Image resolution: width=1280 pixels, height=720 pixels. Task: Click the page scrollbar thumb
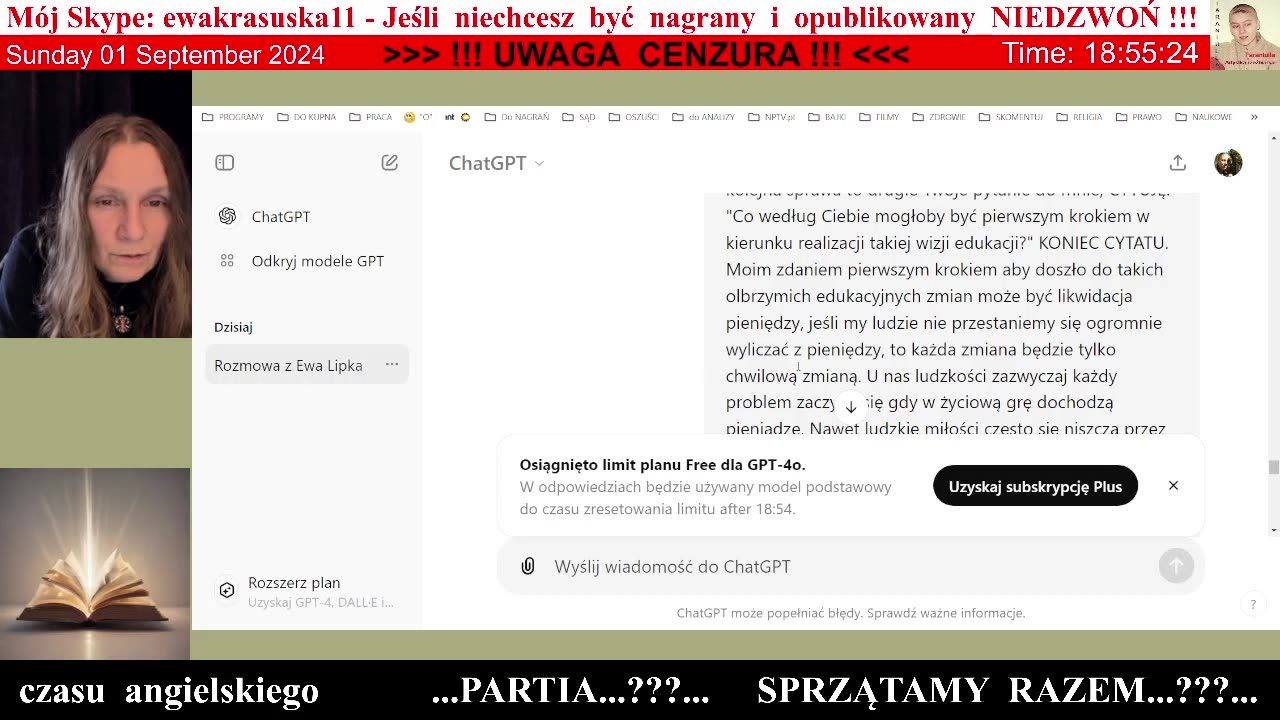[1273, 467]
